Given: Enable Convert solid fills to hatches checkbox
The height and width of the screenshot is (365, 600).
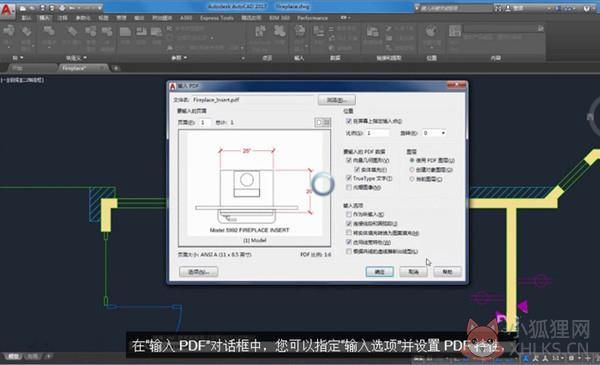Looking at the screenshot, I should 349,233.
